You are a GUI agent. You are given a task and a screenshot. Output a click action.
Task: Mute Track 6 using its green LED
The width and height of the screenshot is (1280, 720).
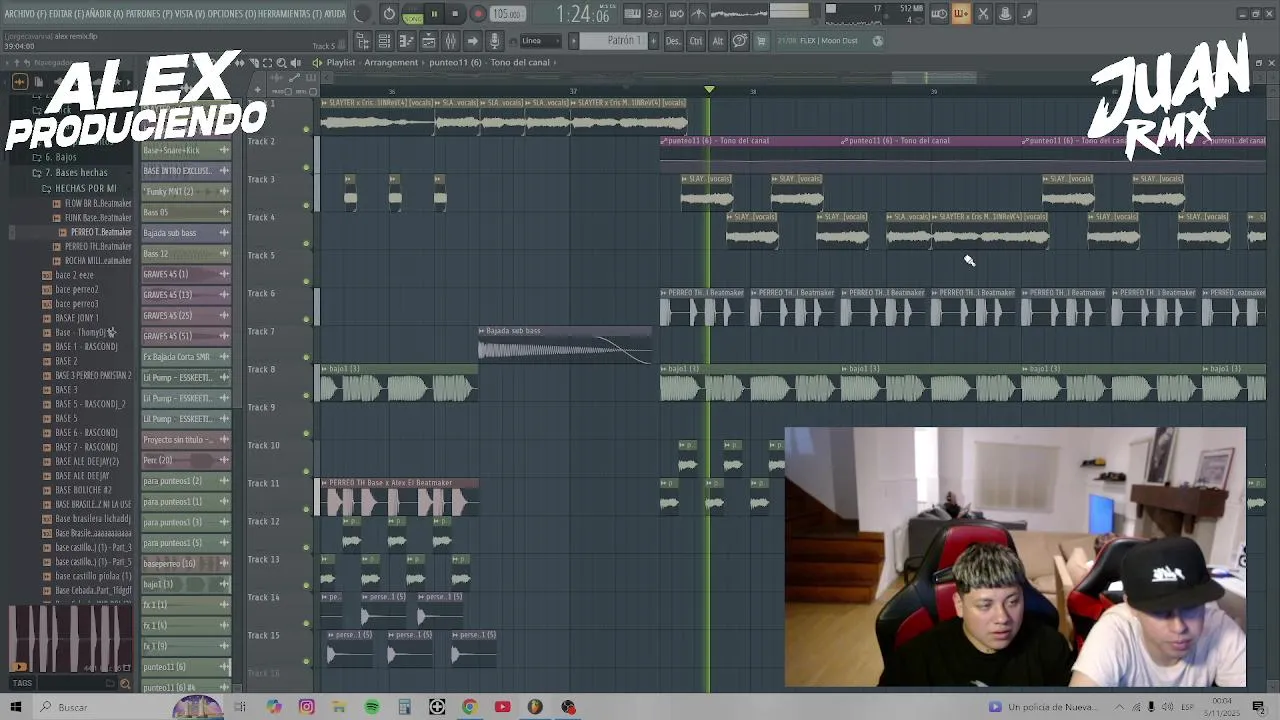[x=306, y=319]
